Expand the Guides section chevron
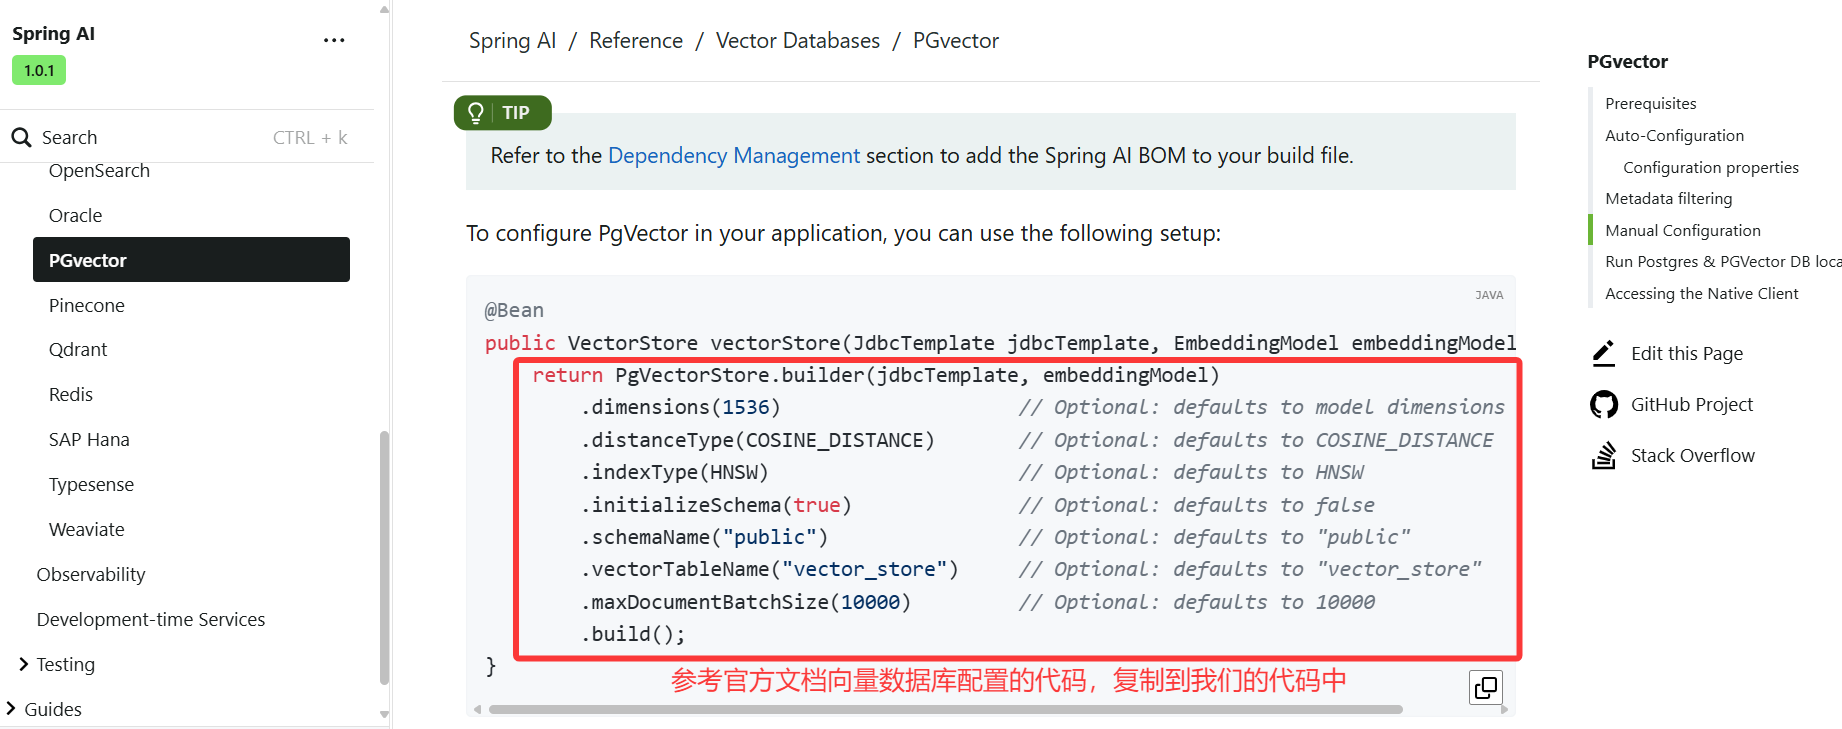 point(11,709)
